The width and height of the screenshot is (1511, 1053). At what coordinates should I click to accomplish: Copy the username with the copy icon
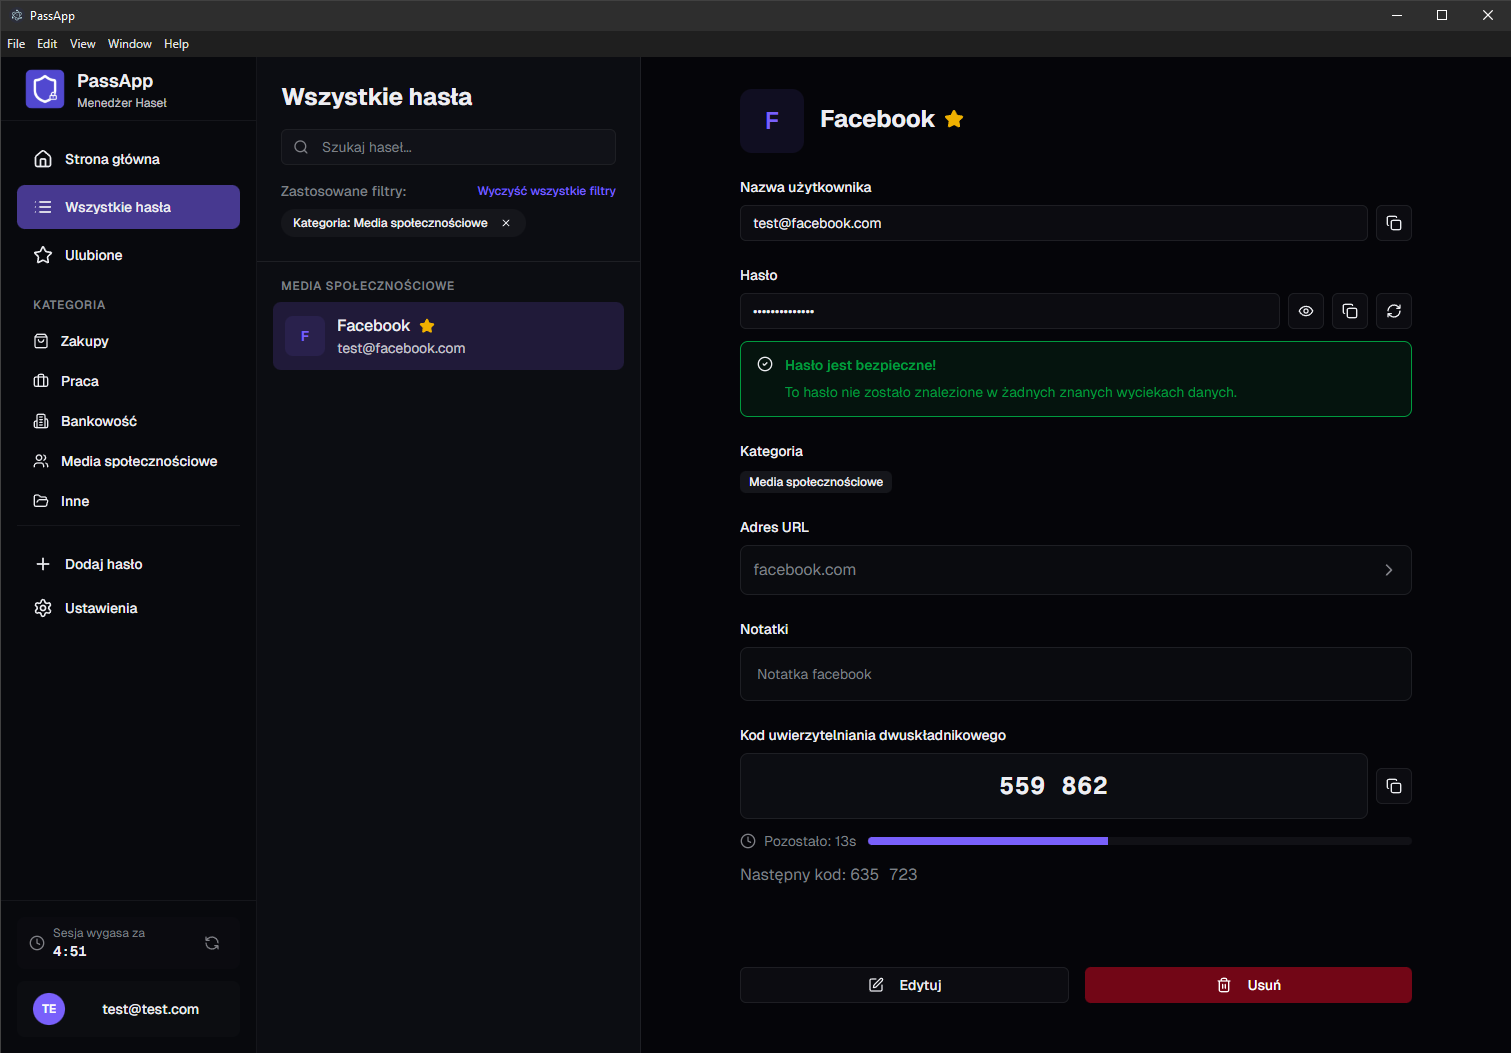[1393, 223]
